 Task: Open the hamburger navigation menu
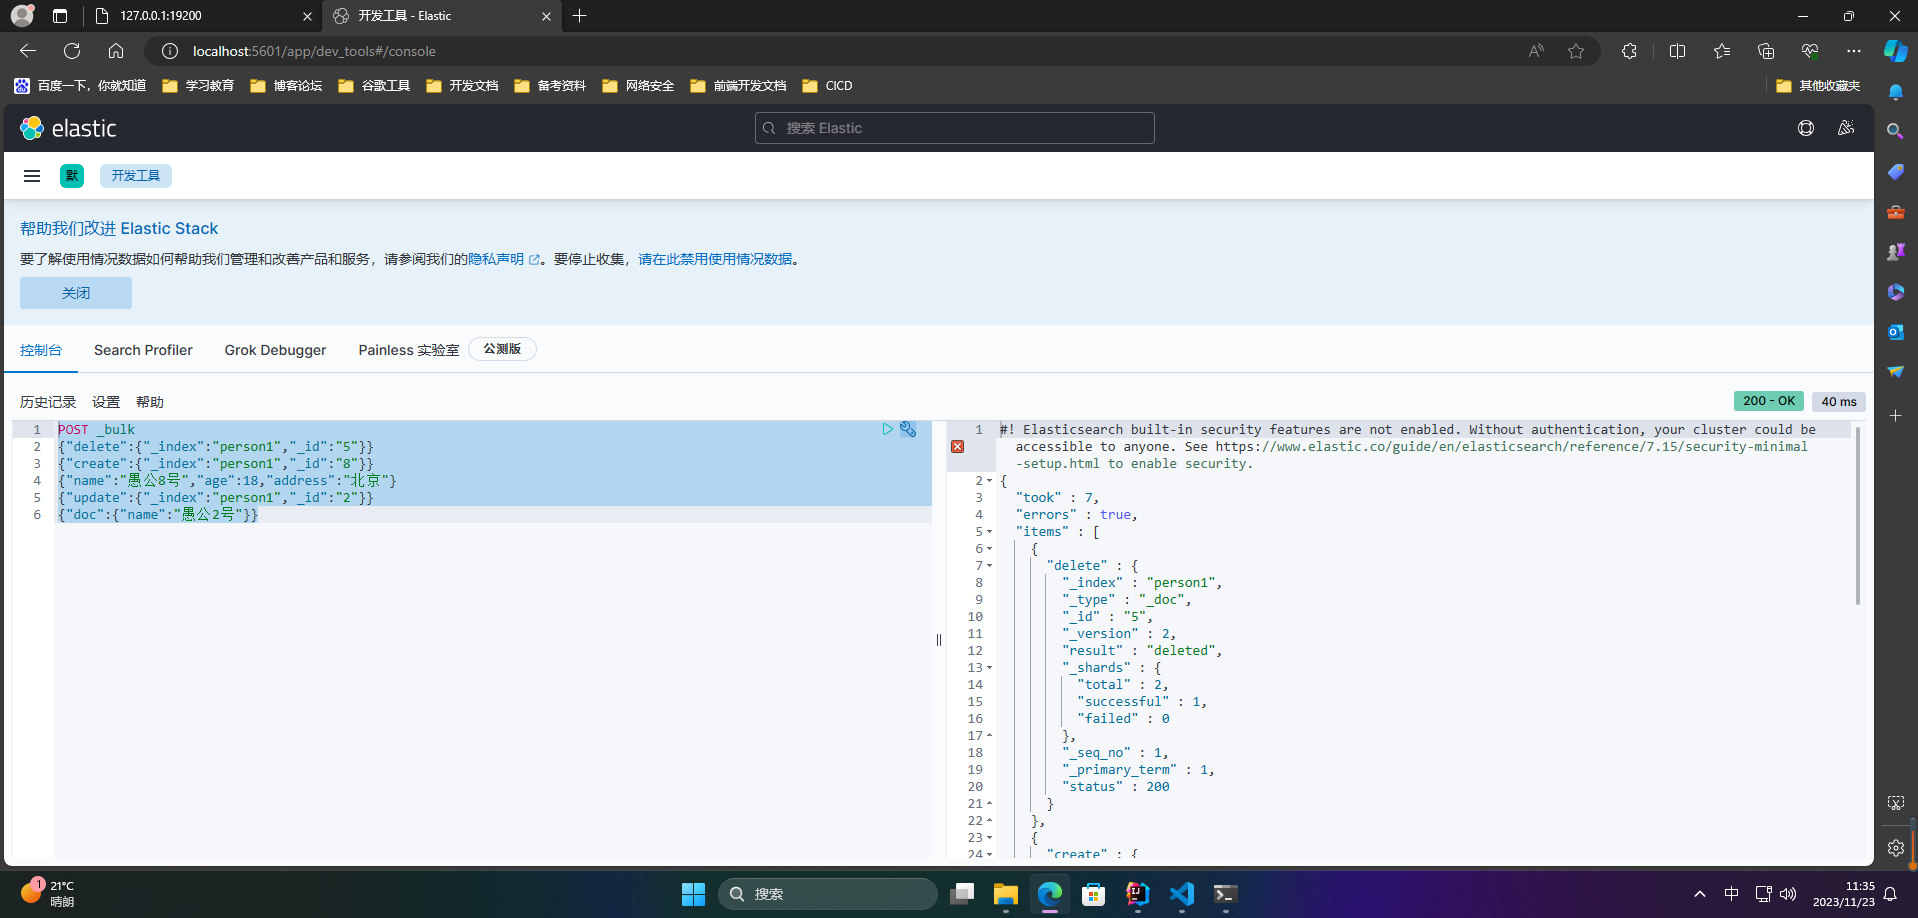pos(32,176)
